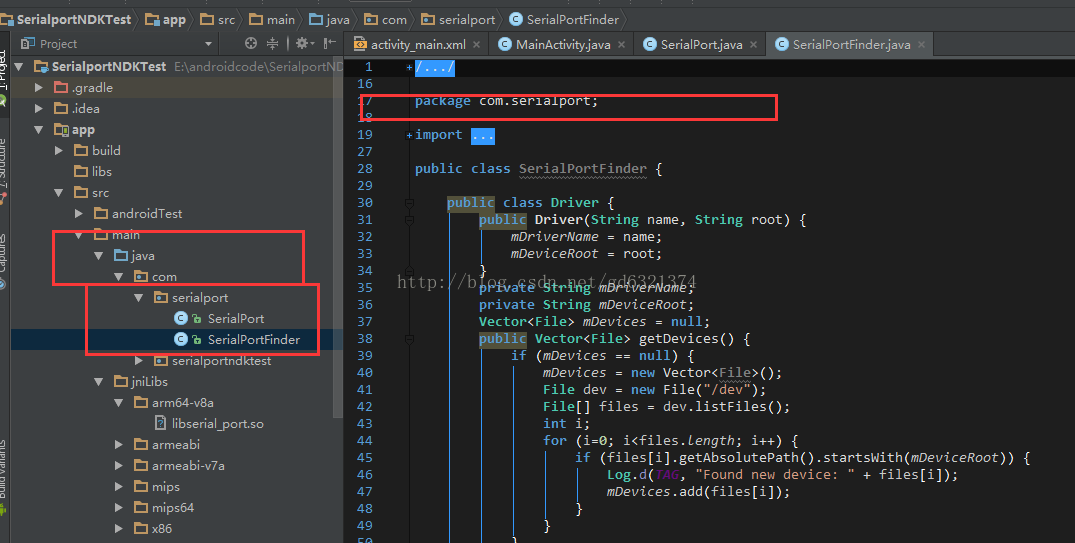Select SerialPort class in project tree
The image size is (1075, 543).
(236, 319)
